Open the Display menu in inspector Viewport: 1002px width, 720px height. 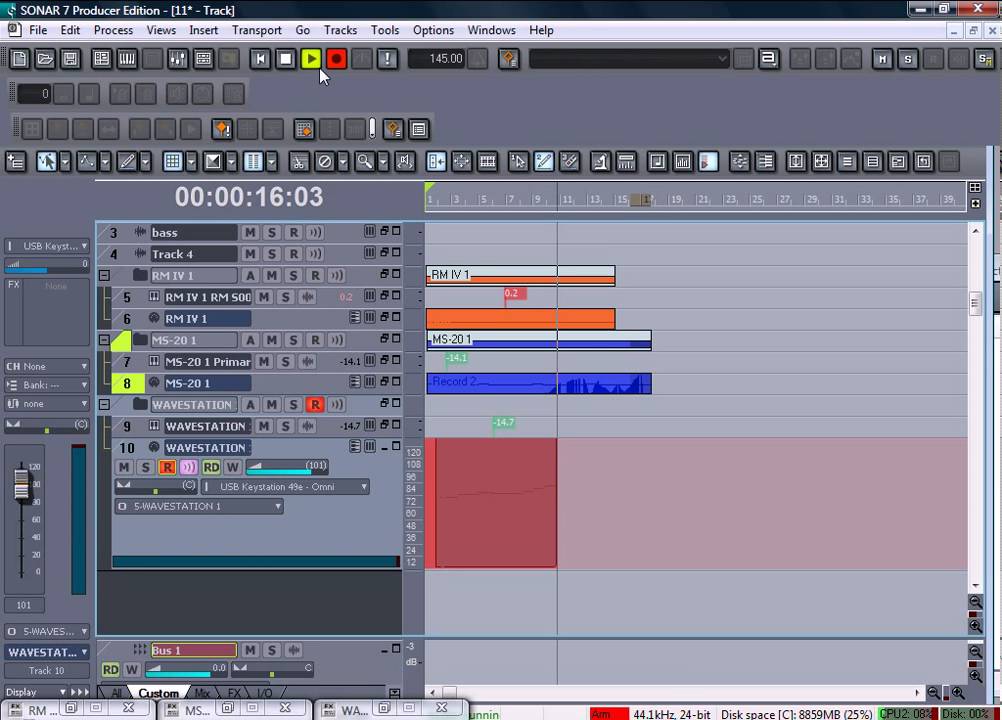click(35, 692)
